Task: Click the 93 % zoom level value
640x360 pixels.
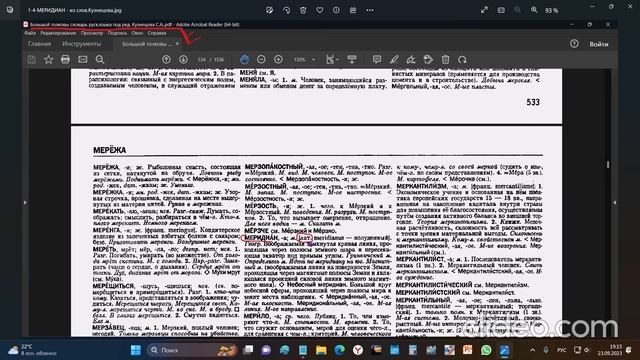Action: tap(551, 11)
